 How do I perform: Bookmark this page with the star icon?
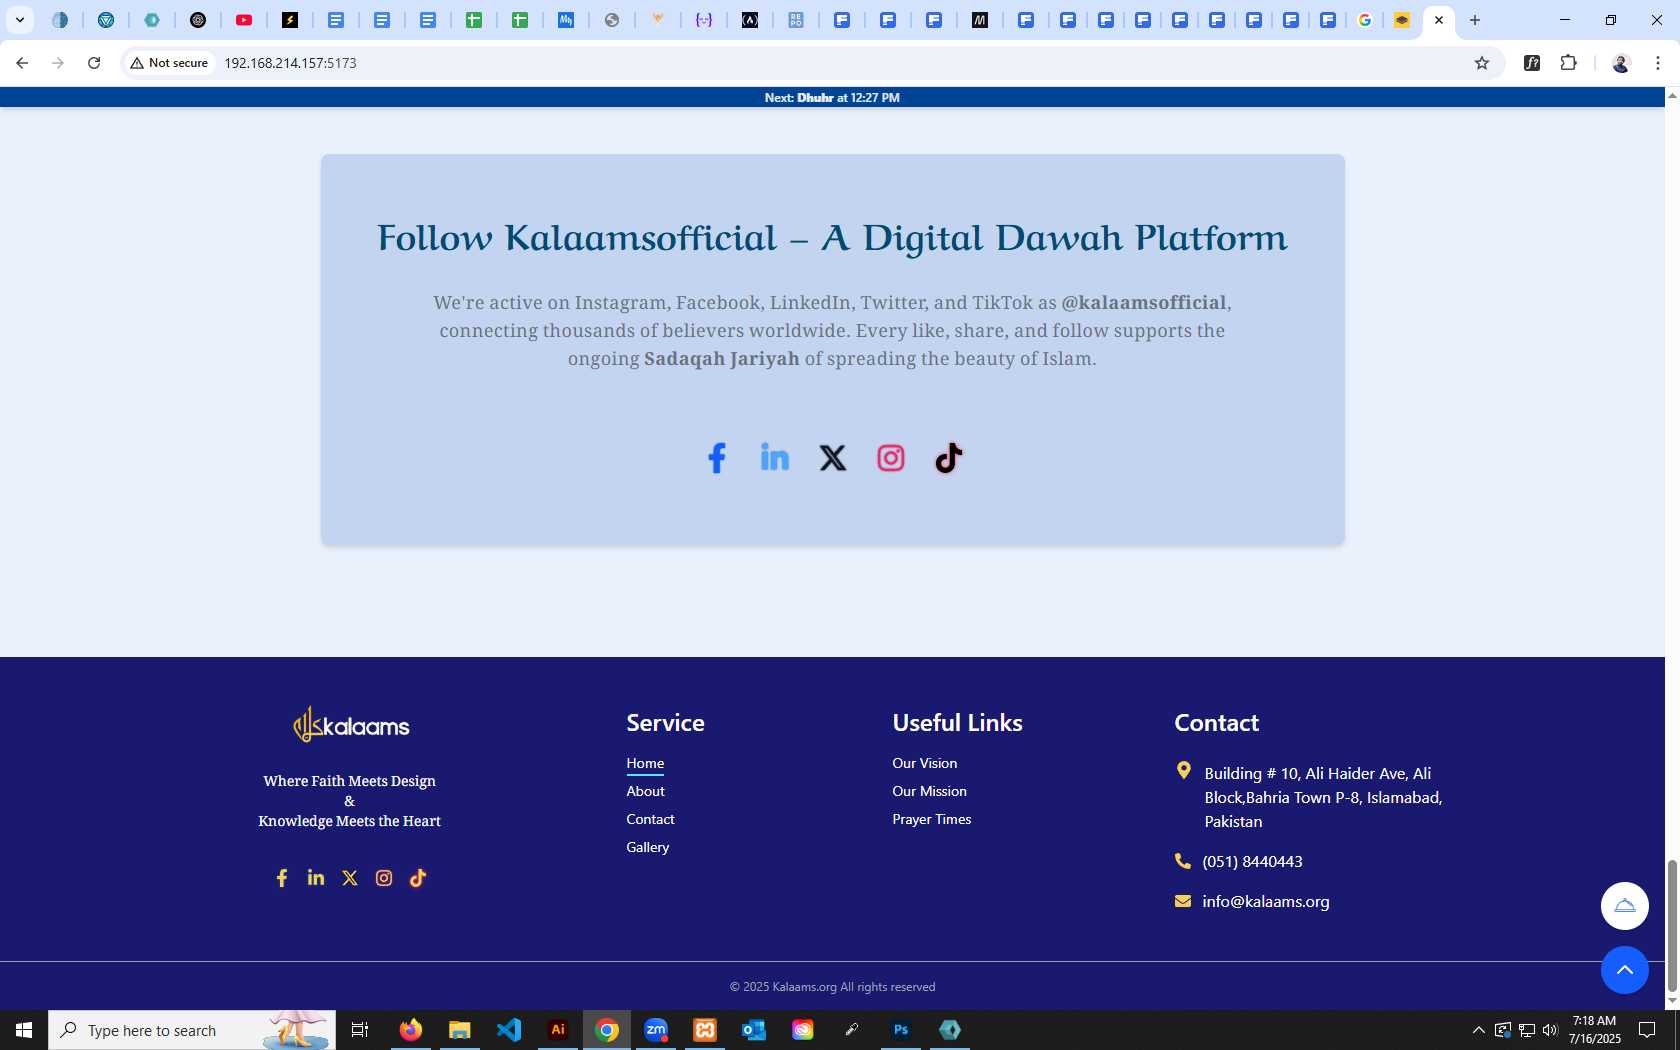[x=1482, y=63]
